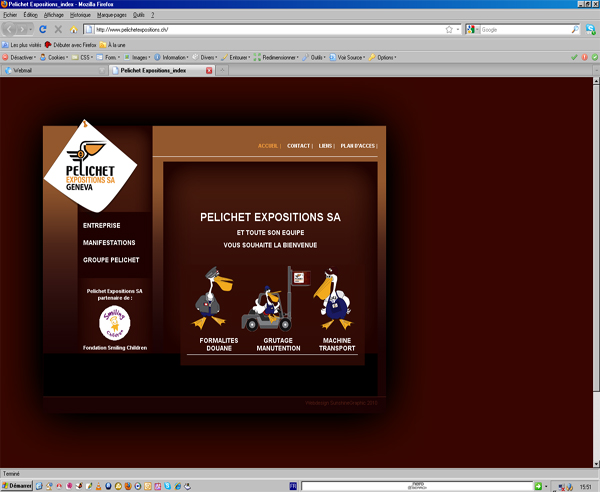600x492 pixels.
Task: Click the CONTACT navigation link
Action: pos(298,146)
